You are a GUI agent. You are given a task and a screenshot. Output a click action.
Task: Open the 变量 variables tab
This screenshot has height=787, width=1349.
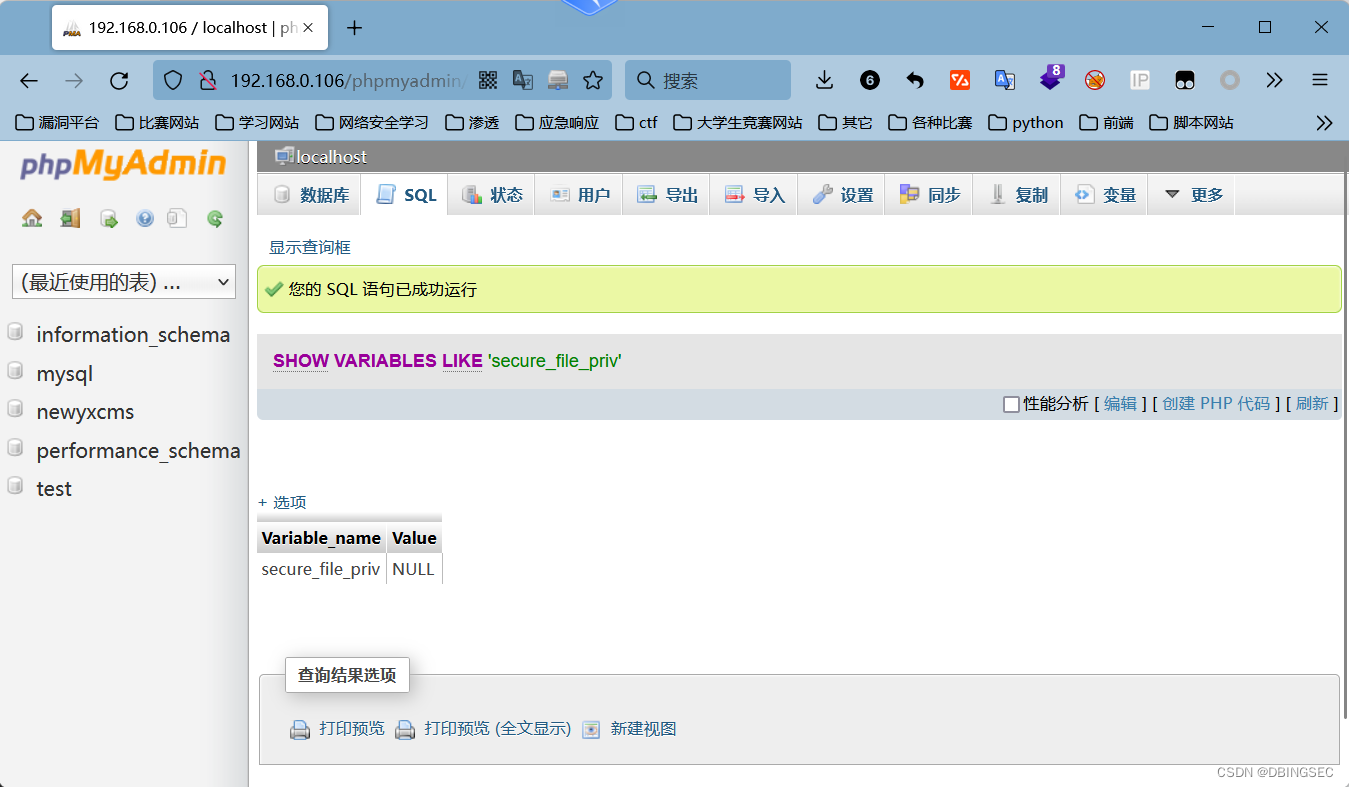click(1104, 195)
